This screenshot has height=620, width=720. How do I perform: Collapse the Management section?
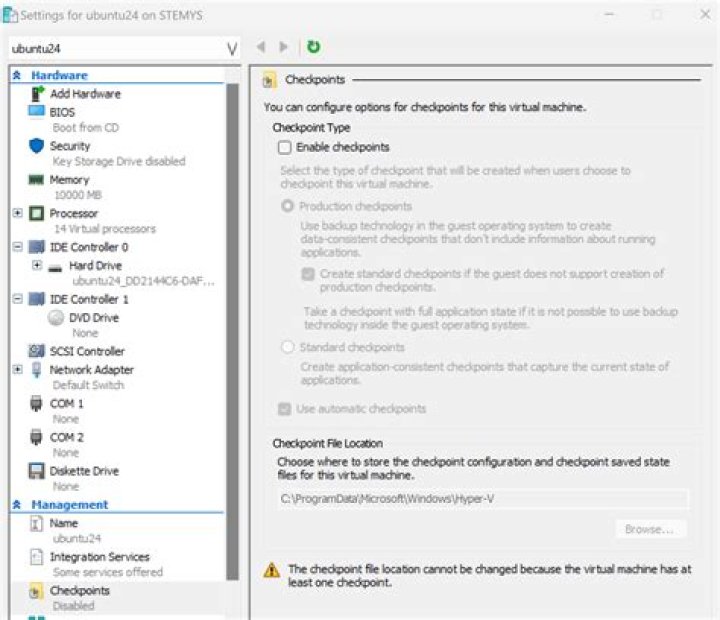tap(17, 505)
